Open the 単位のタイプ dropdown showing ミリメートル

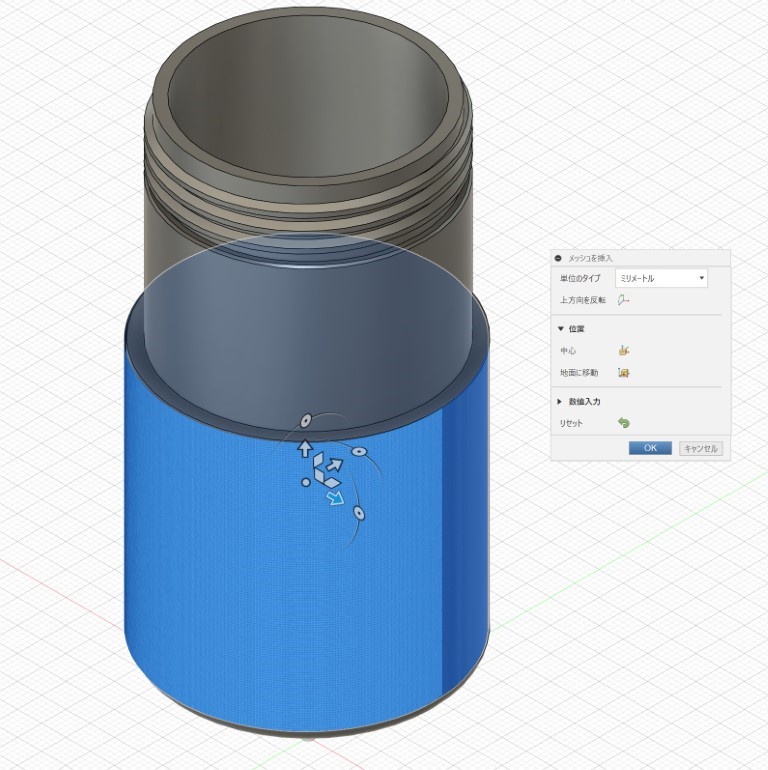[661, 278]
